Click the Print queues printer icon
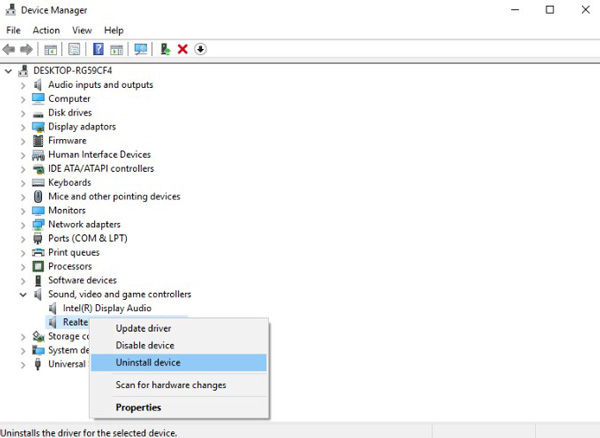 coord(38,252)
